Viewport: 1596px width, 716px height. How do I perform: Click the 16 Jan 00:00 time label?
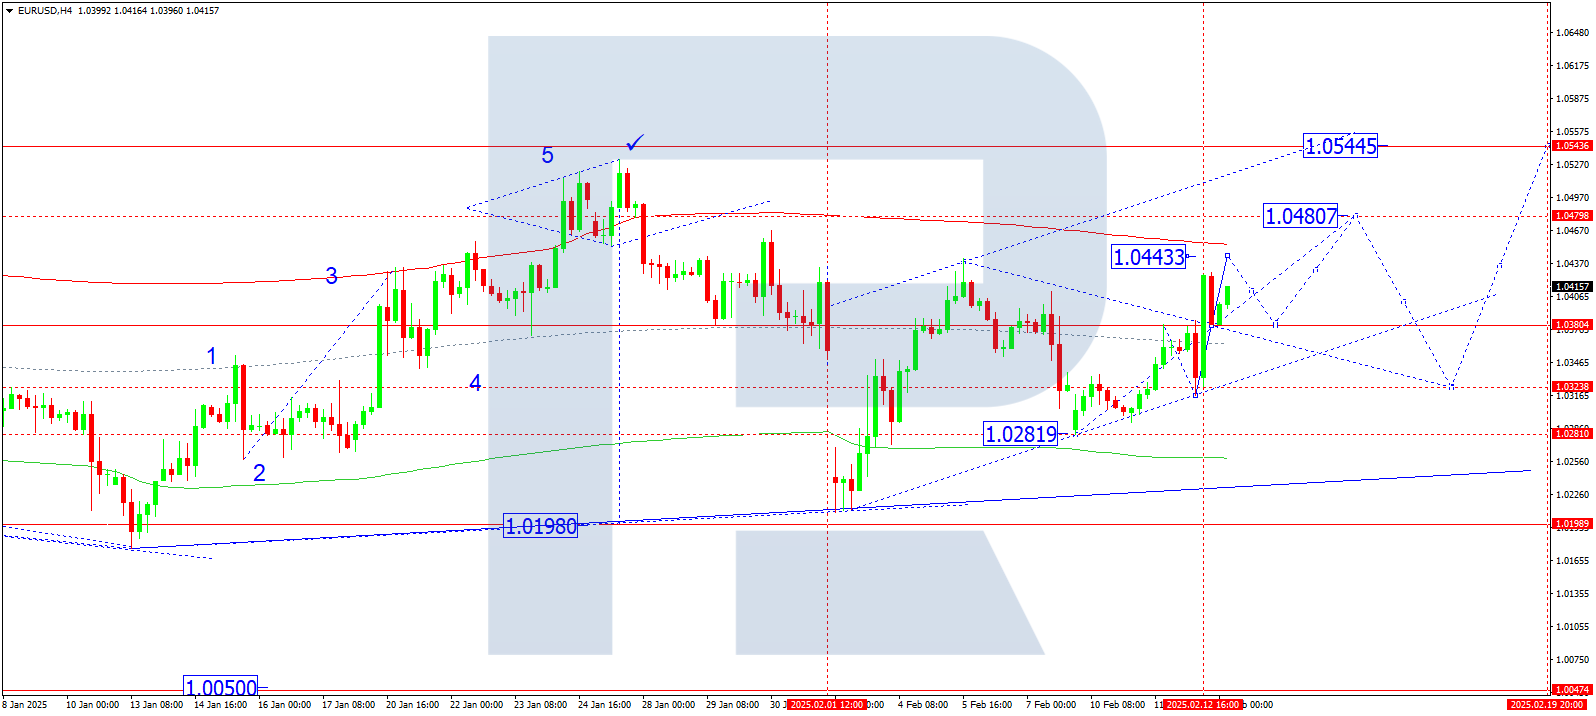(x=284, y=705)
